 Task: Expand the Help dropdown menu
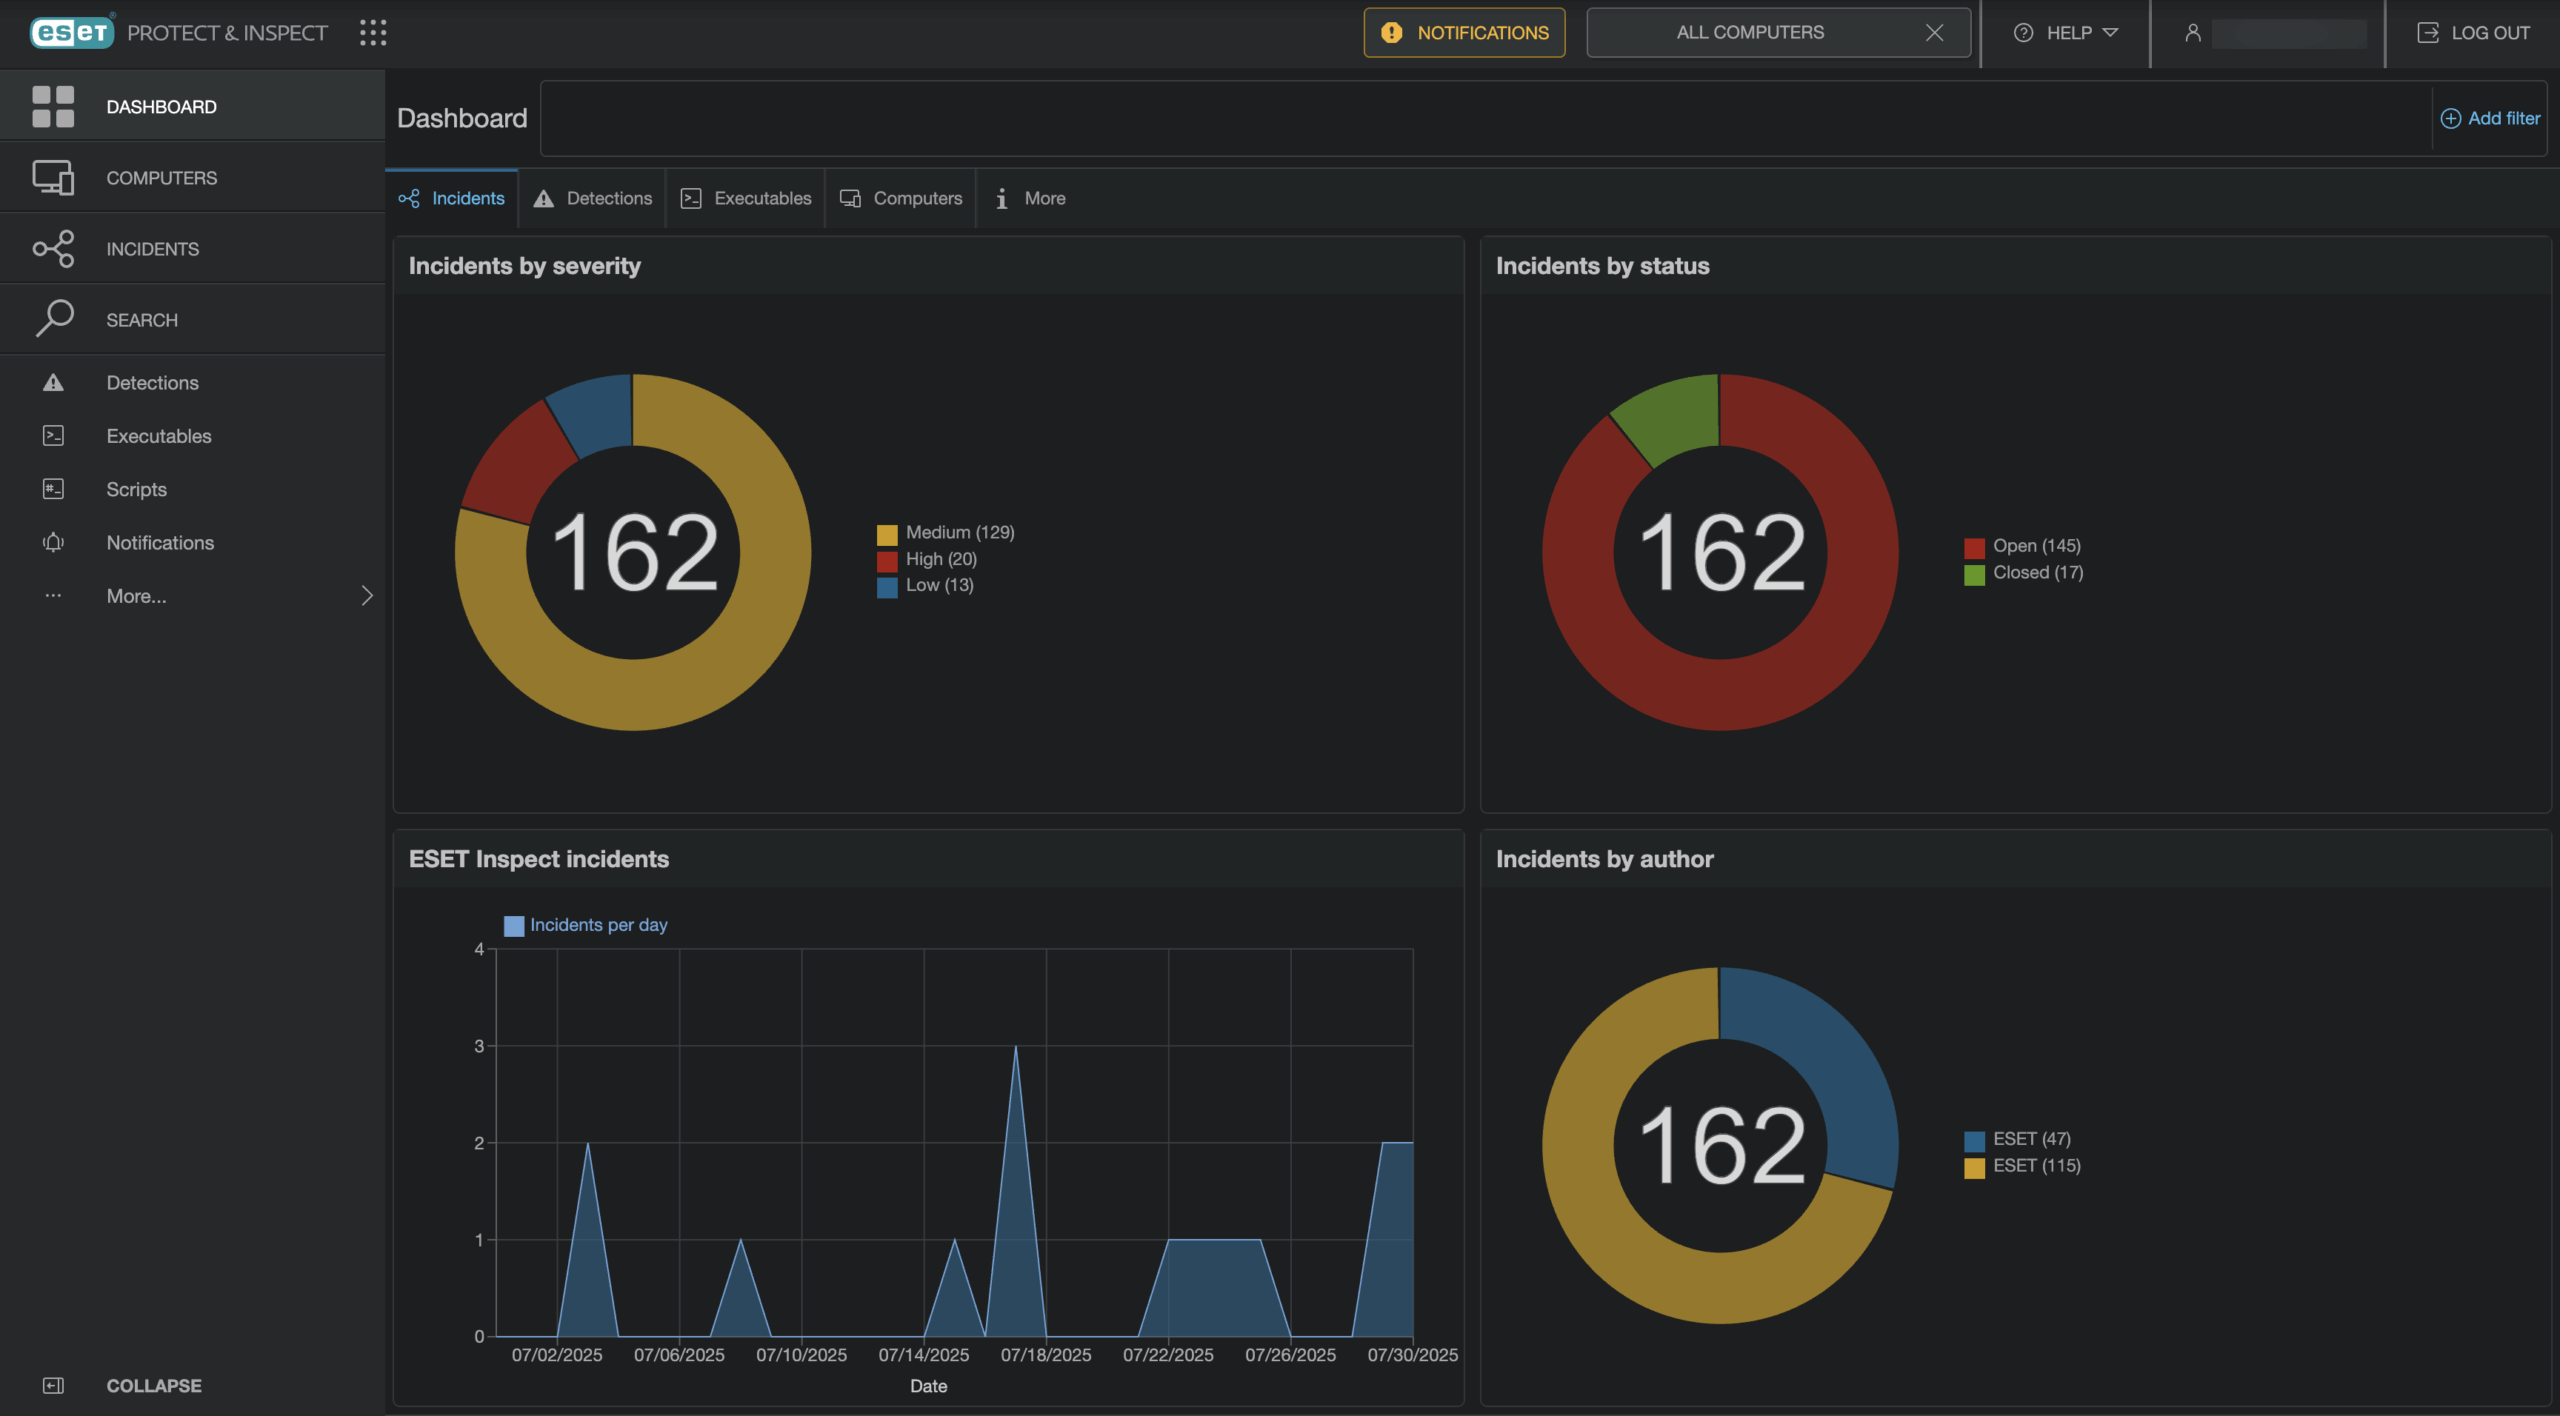[x=2066, y=33]
